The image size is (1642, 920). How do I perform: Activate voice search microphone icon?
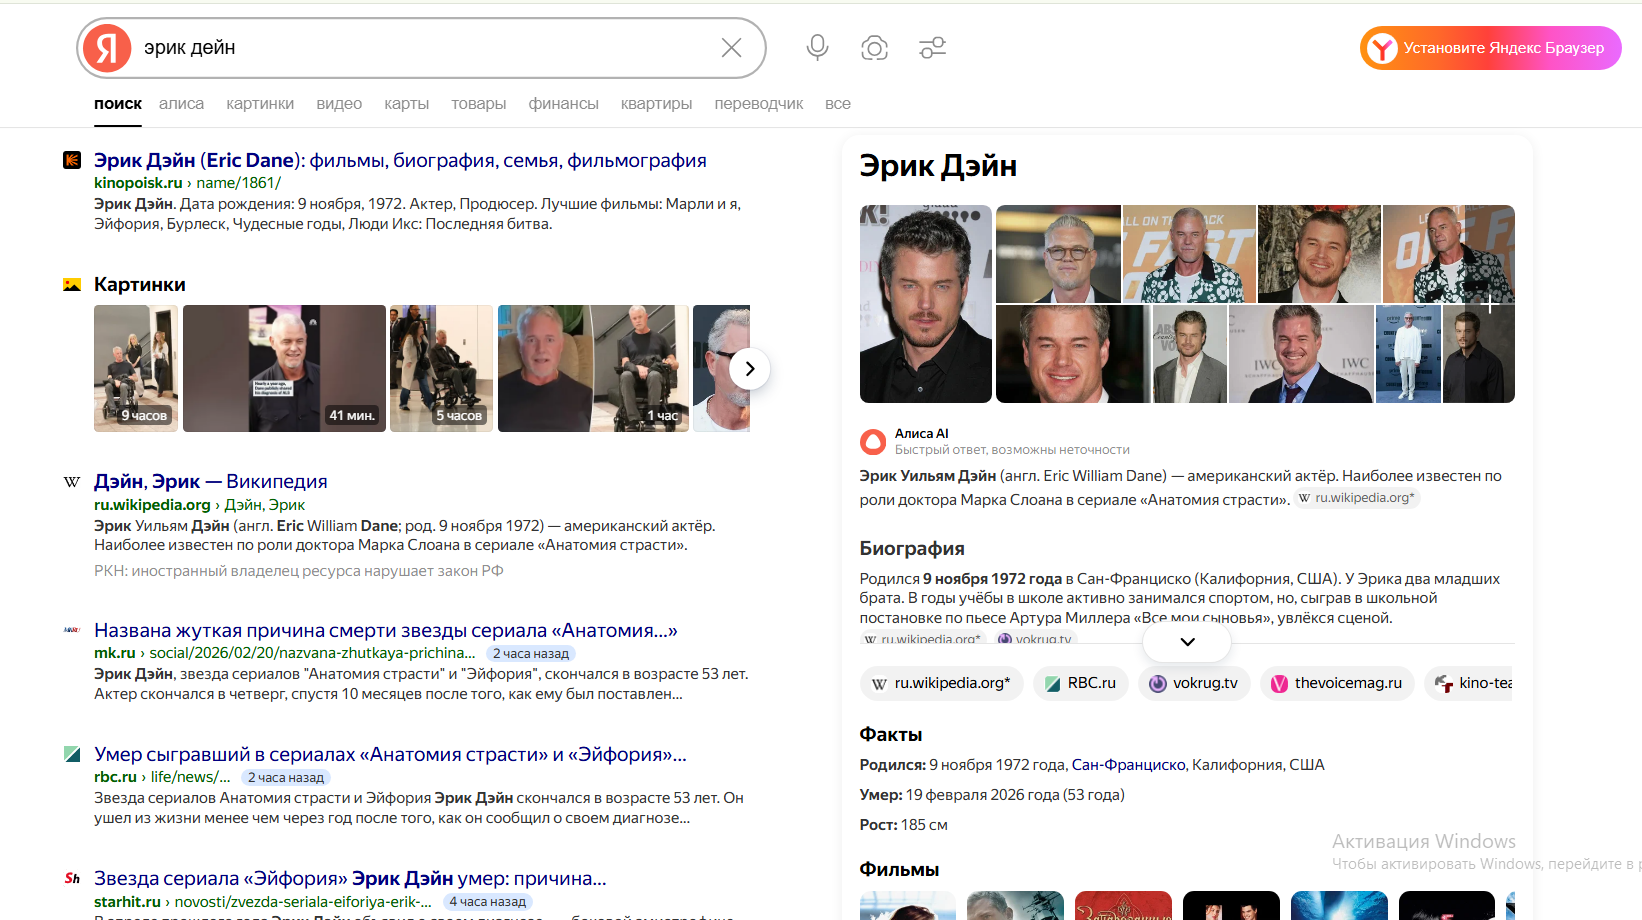[x=817, y=47]
